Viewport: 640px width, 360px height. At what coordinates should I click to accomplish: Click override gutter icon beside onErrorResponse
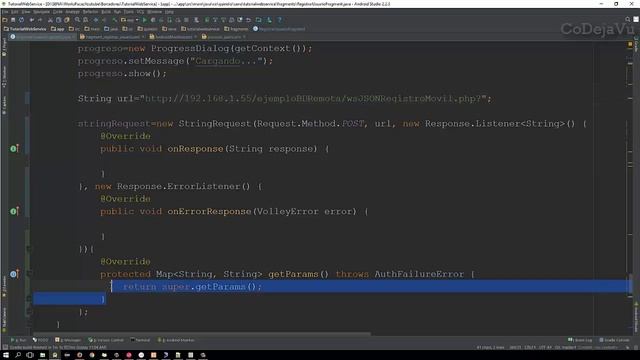14,211
